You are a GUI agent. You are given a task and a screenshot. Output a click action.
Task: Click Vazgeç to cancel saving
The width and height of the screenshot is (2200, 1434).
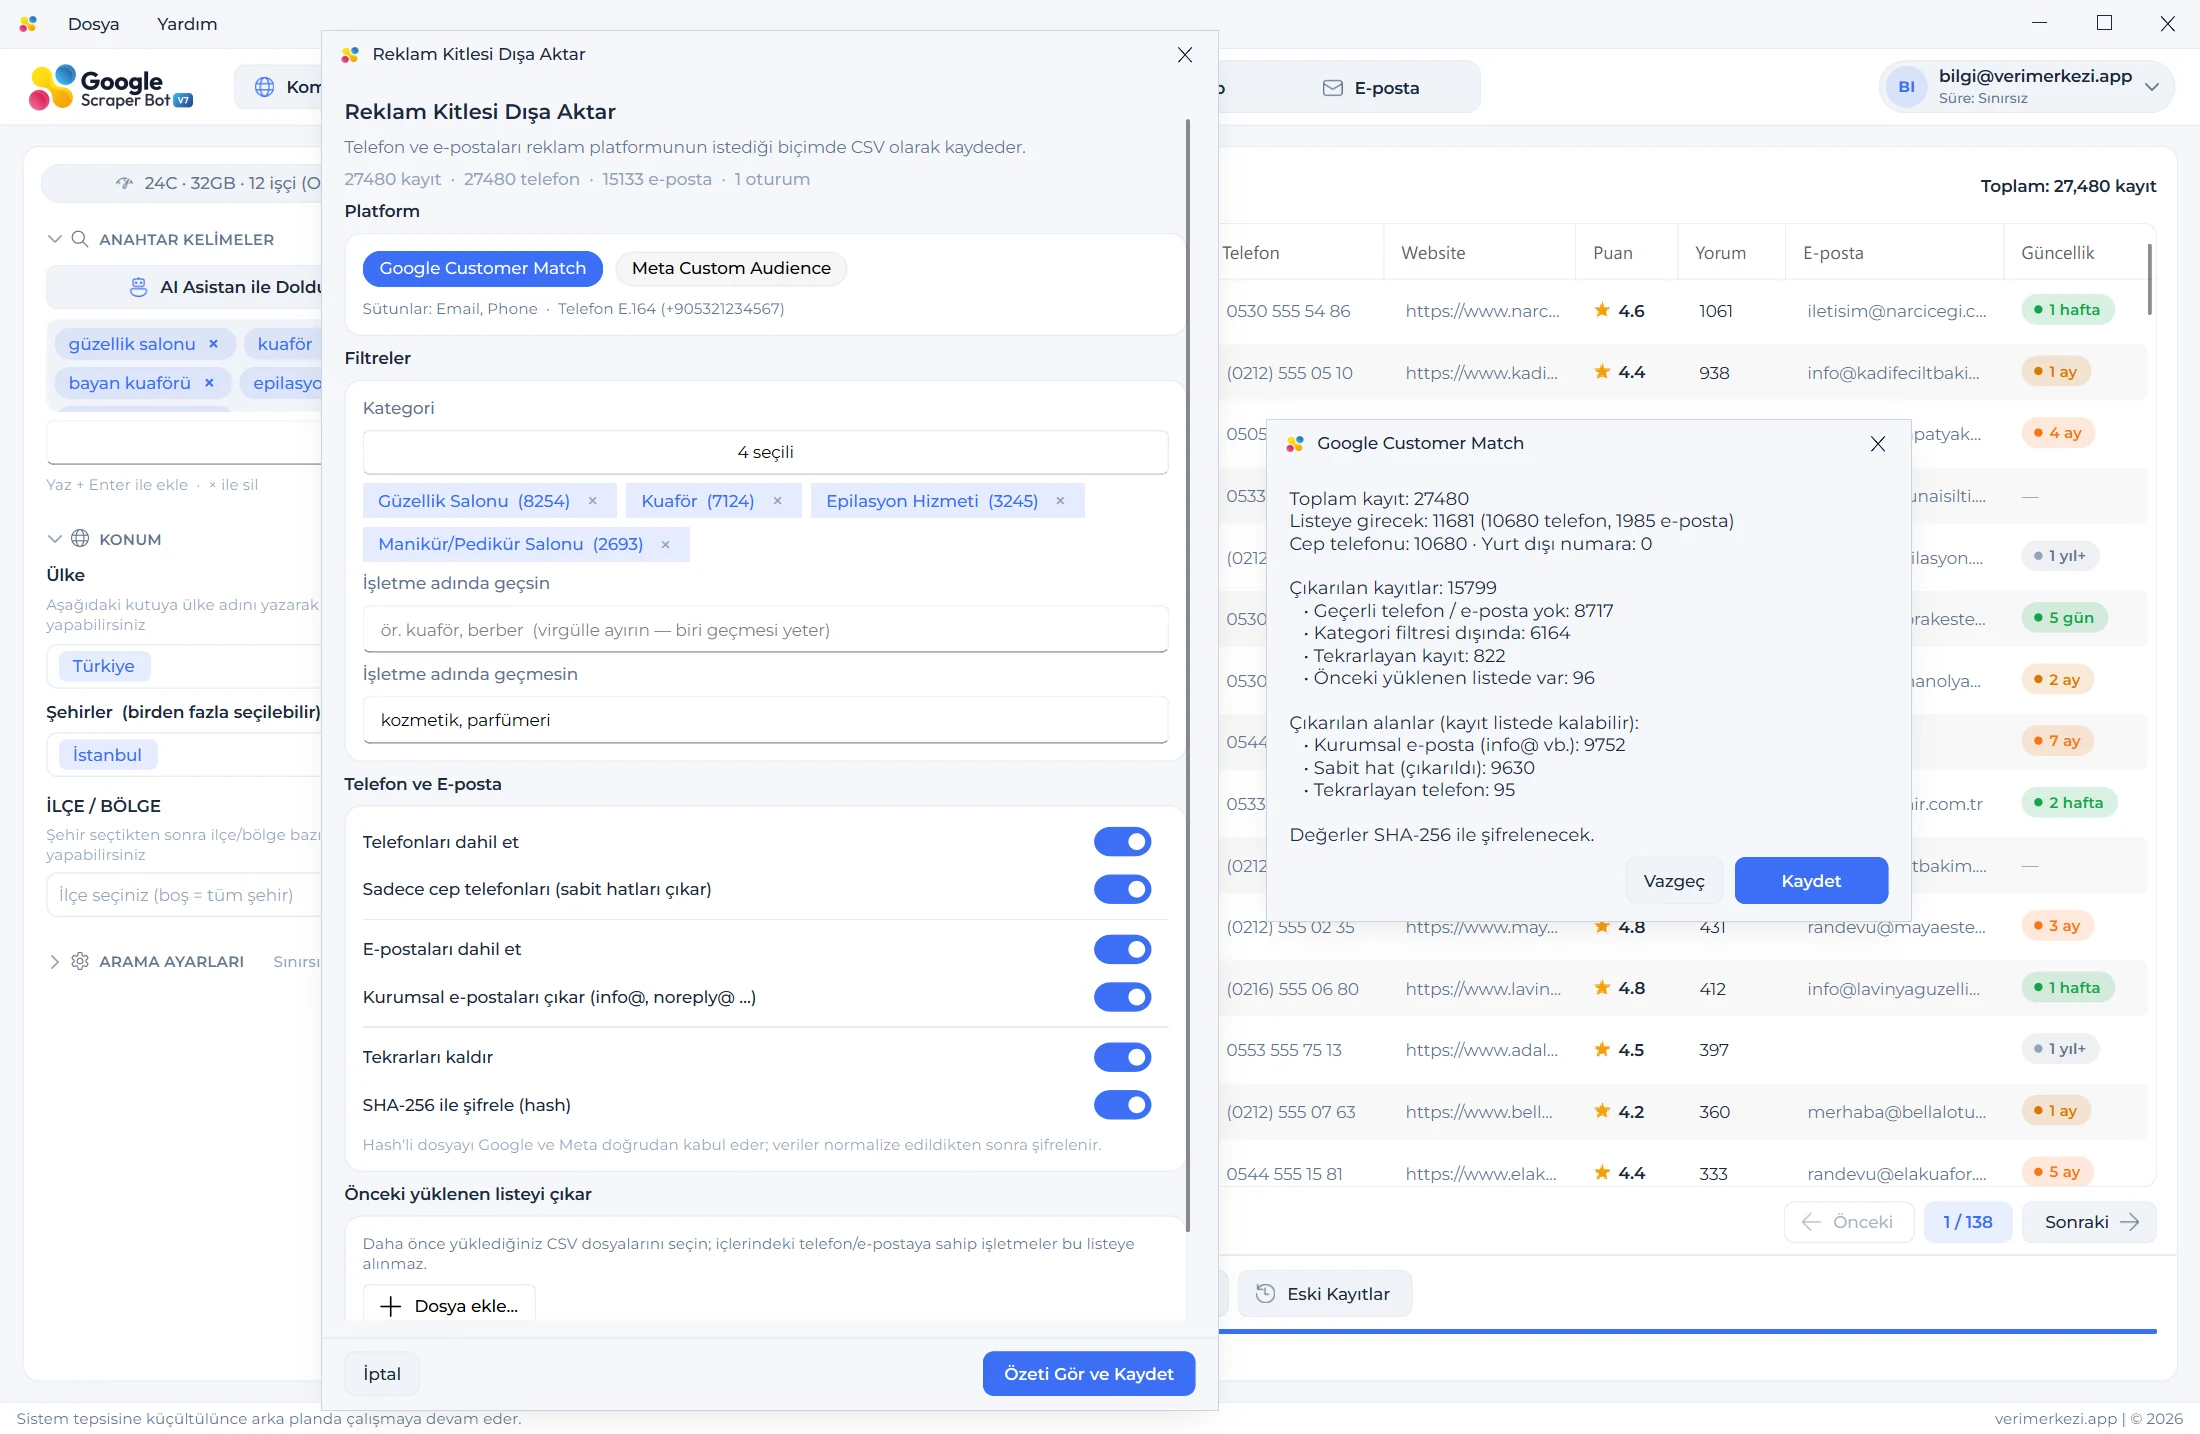coord(1674,881)
